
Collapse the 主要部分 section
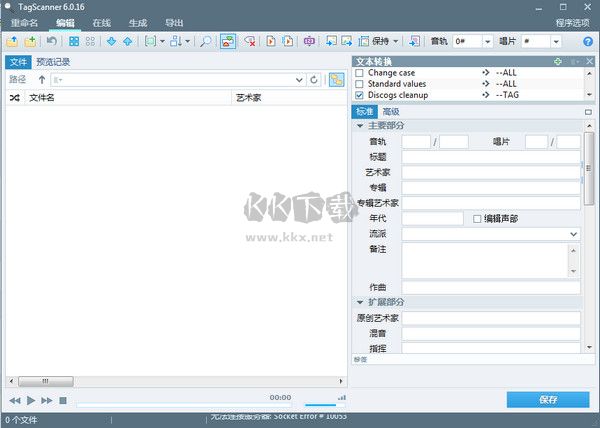(x=360, y=126)
